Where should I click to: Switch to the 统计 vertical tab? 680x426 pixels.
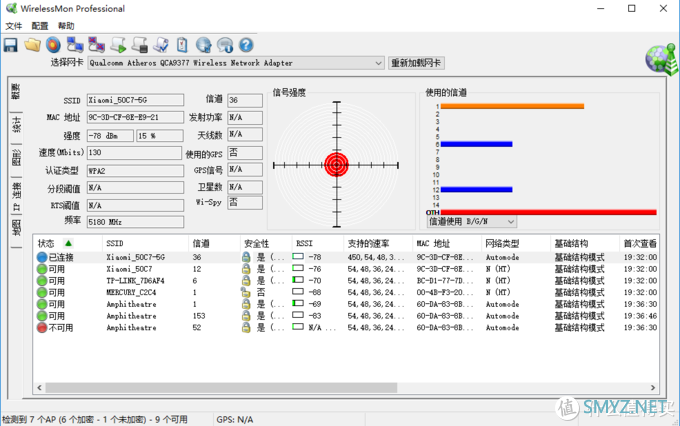click(x=16, y=125)
